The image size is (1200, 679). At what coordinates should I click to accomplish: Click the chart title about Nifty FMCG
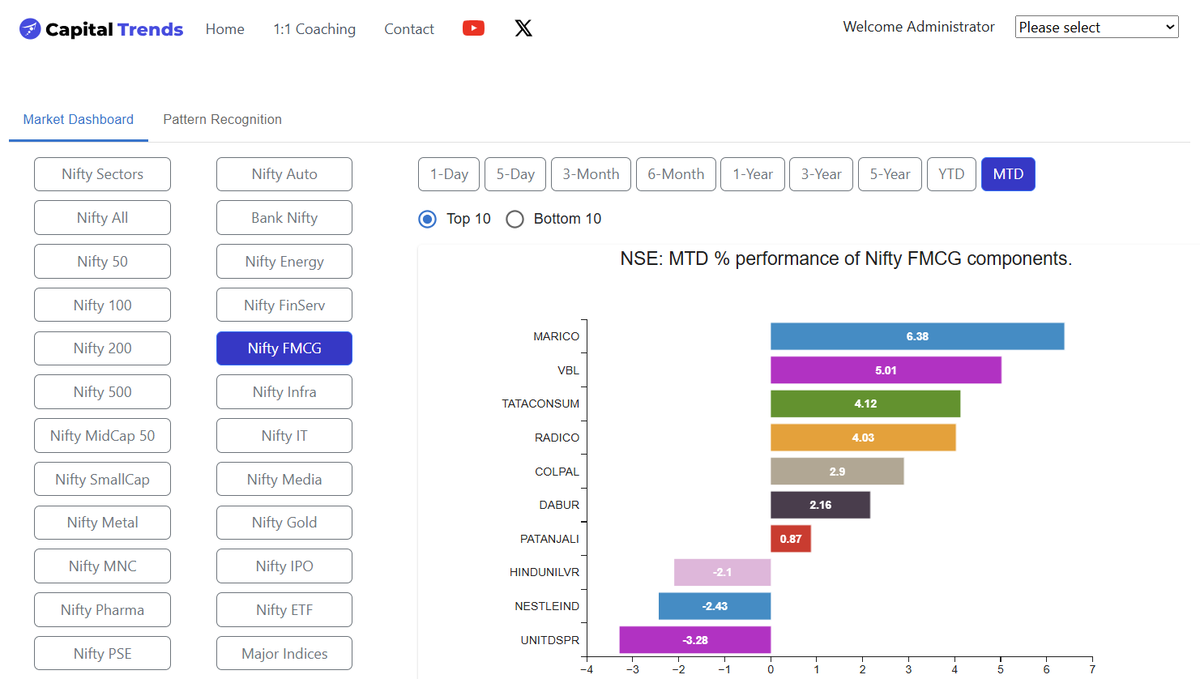(x=846, y=259)
